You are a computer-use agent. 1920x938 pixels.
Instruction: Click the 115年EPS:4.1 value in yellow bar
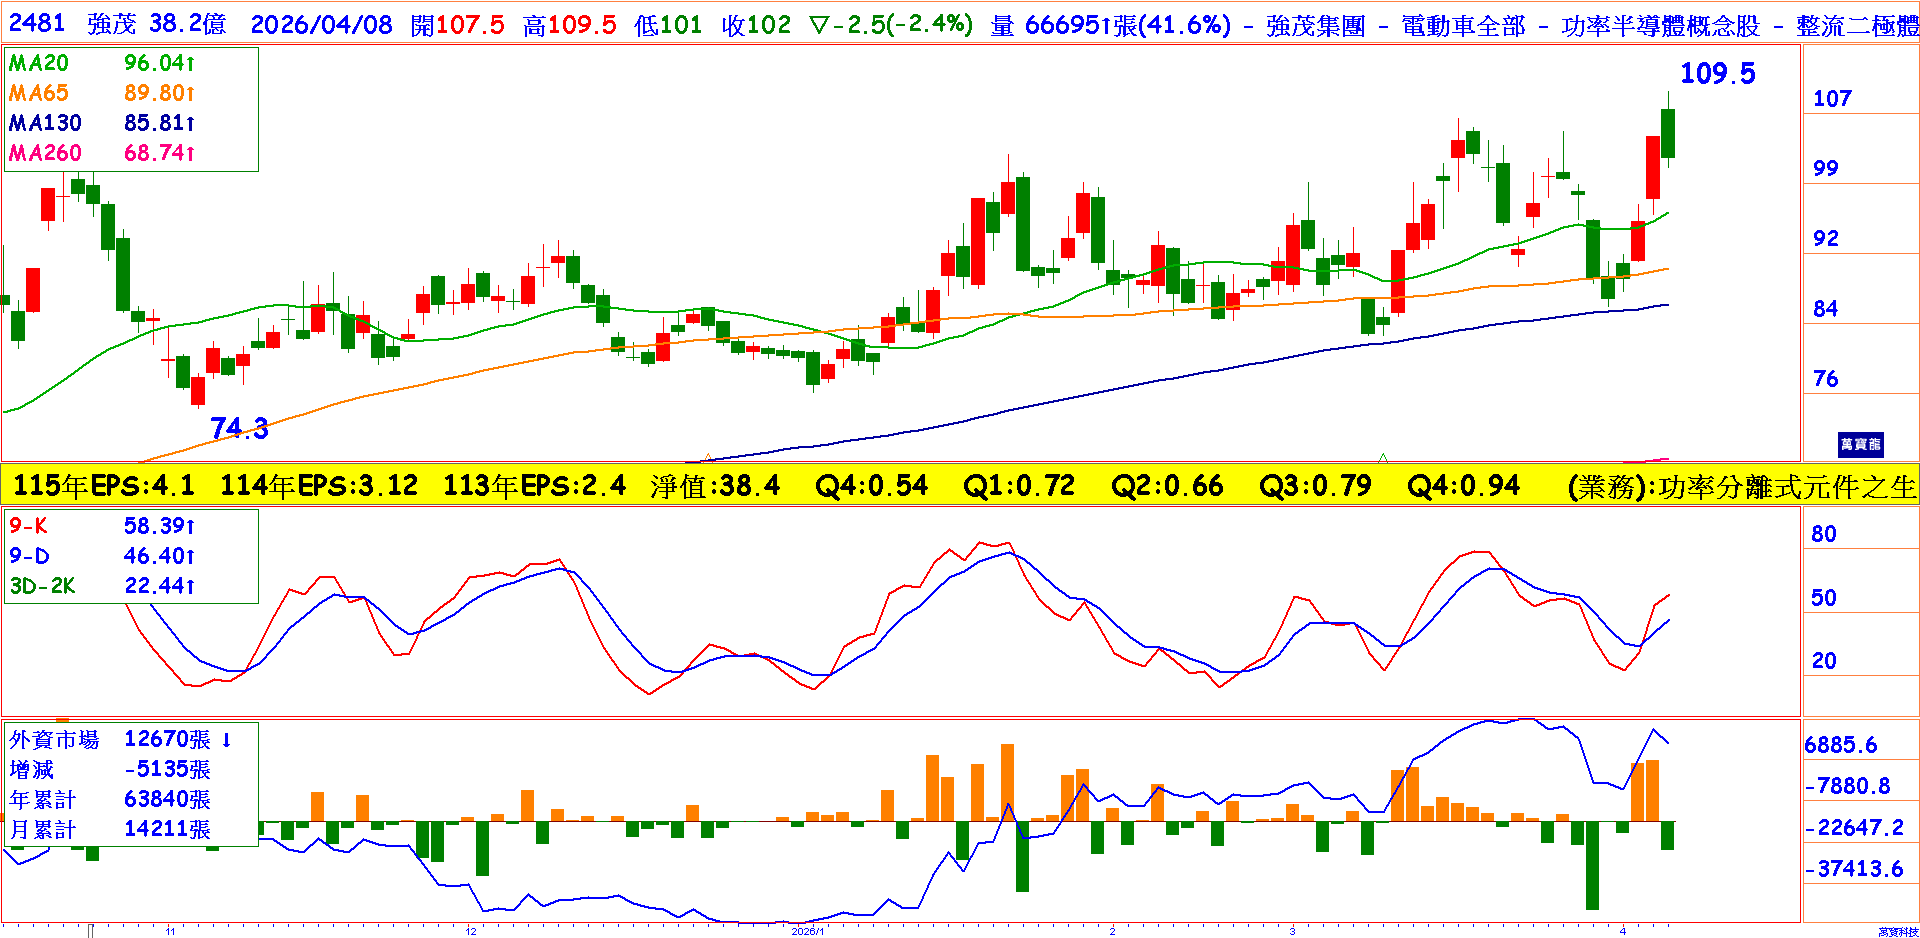(x=103, y=486)
